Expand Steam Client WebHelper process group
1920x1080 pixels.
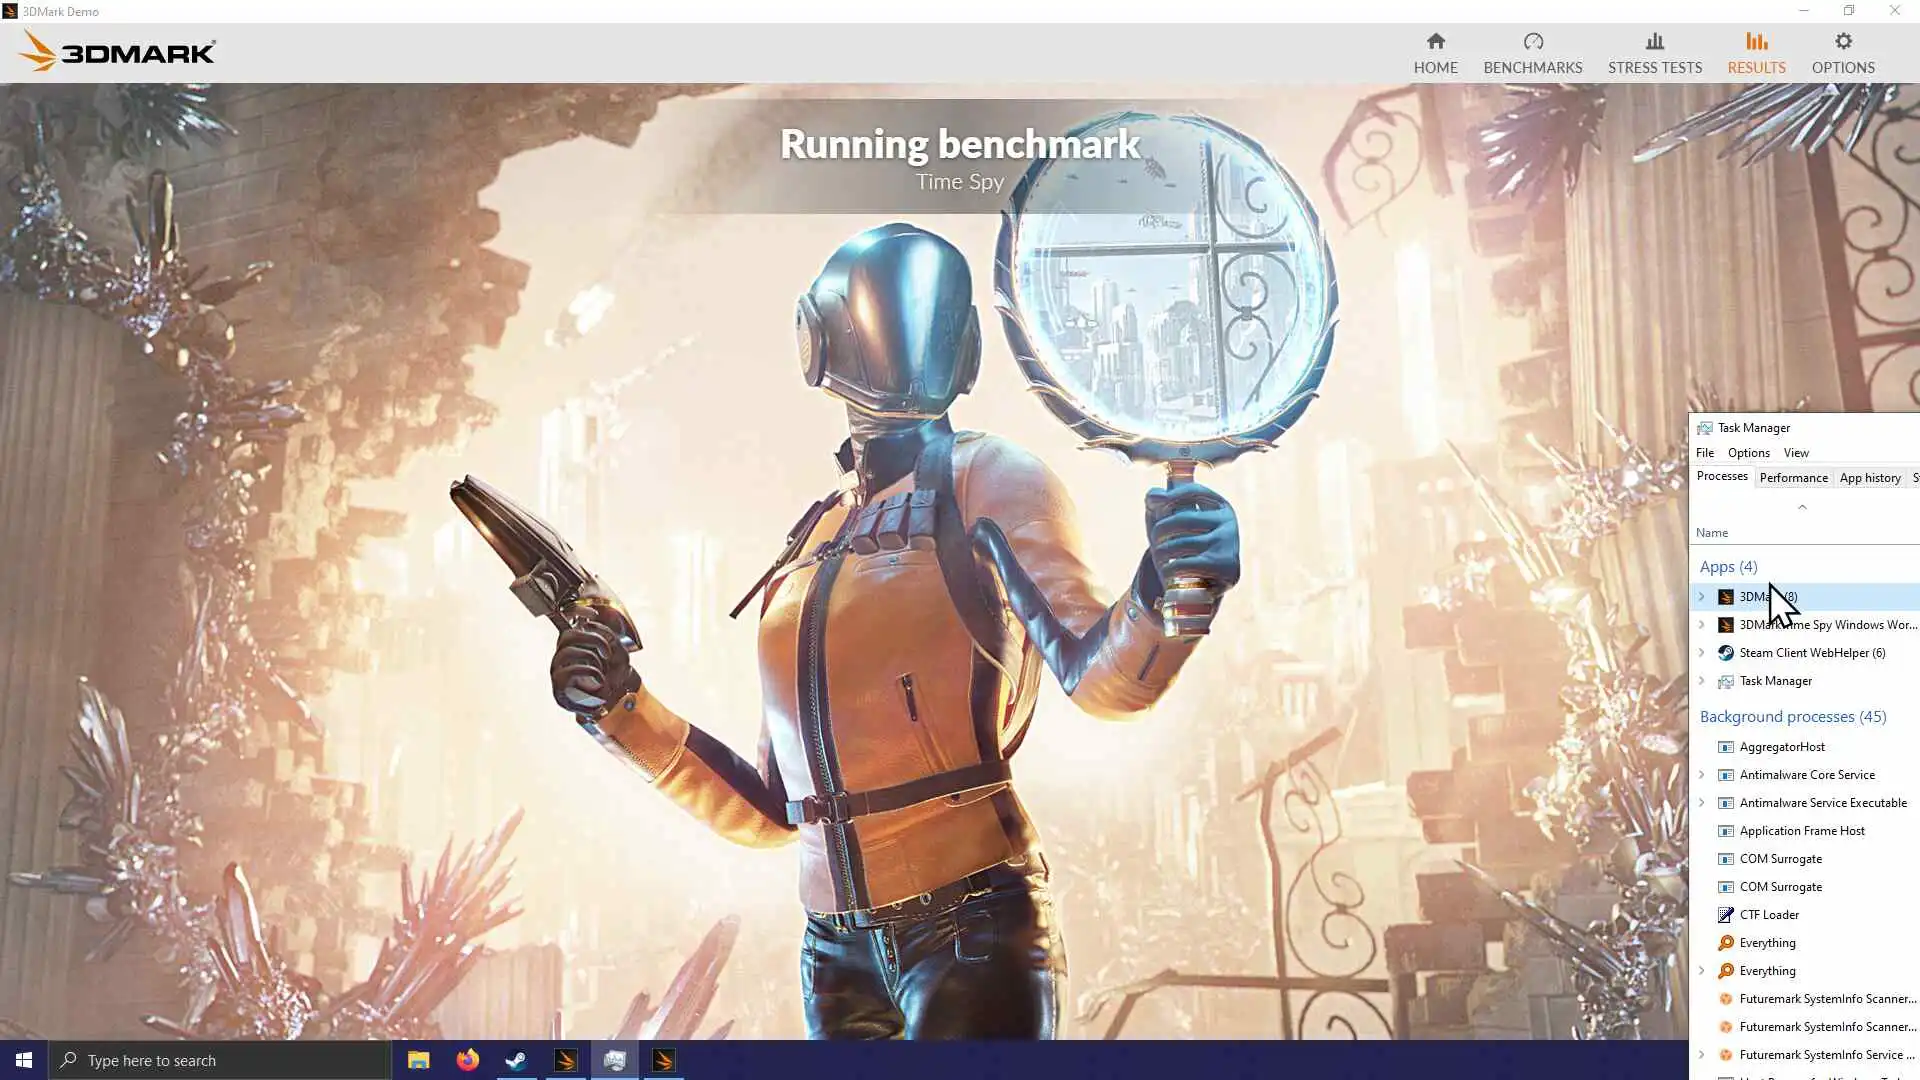coord(1701,653)
